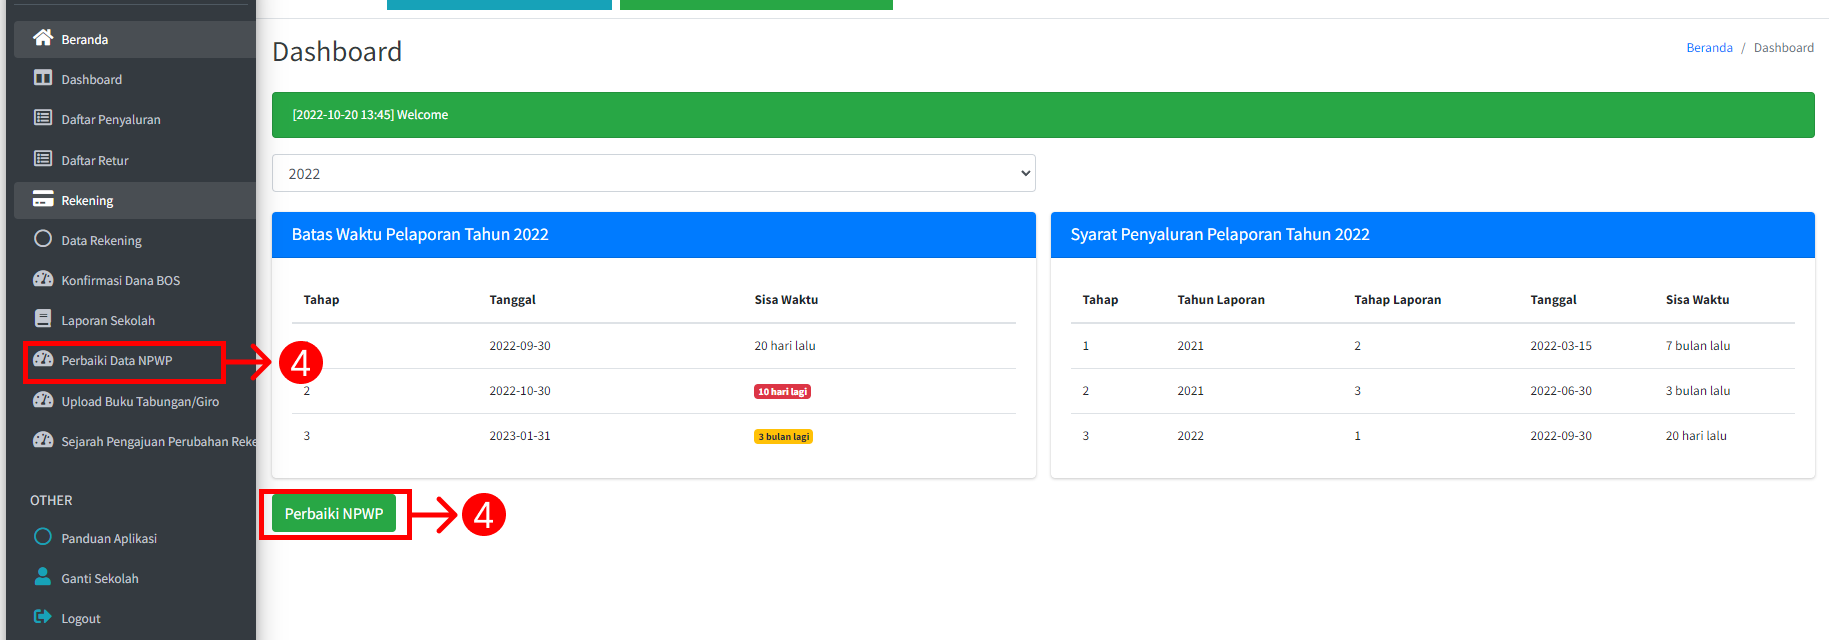Click the Logout exit icon
1829x640 pixels.
coord(43,617)
